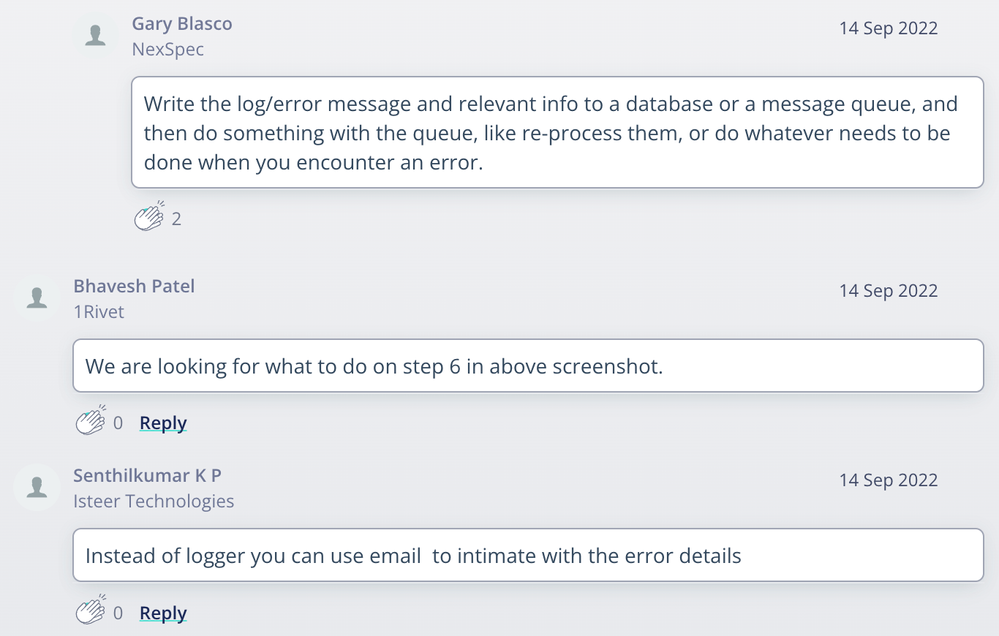Reply to Bhavesh Patel's comment

click(x=163, y=423)
